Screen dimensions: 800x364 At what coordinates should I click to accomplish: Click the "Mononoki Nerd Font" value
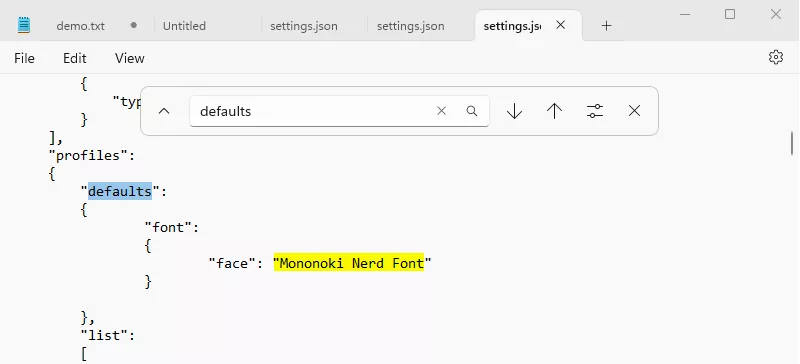click(352, 263)
